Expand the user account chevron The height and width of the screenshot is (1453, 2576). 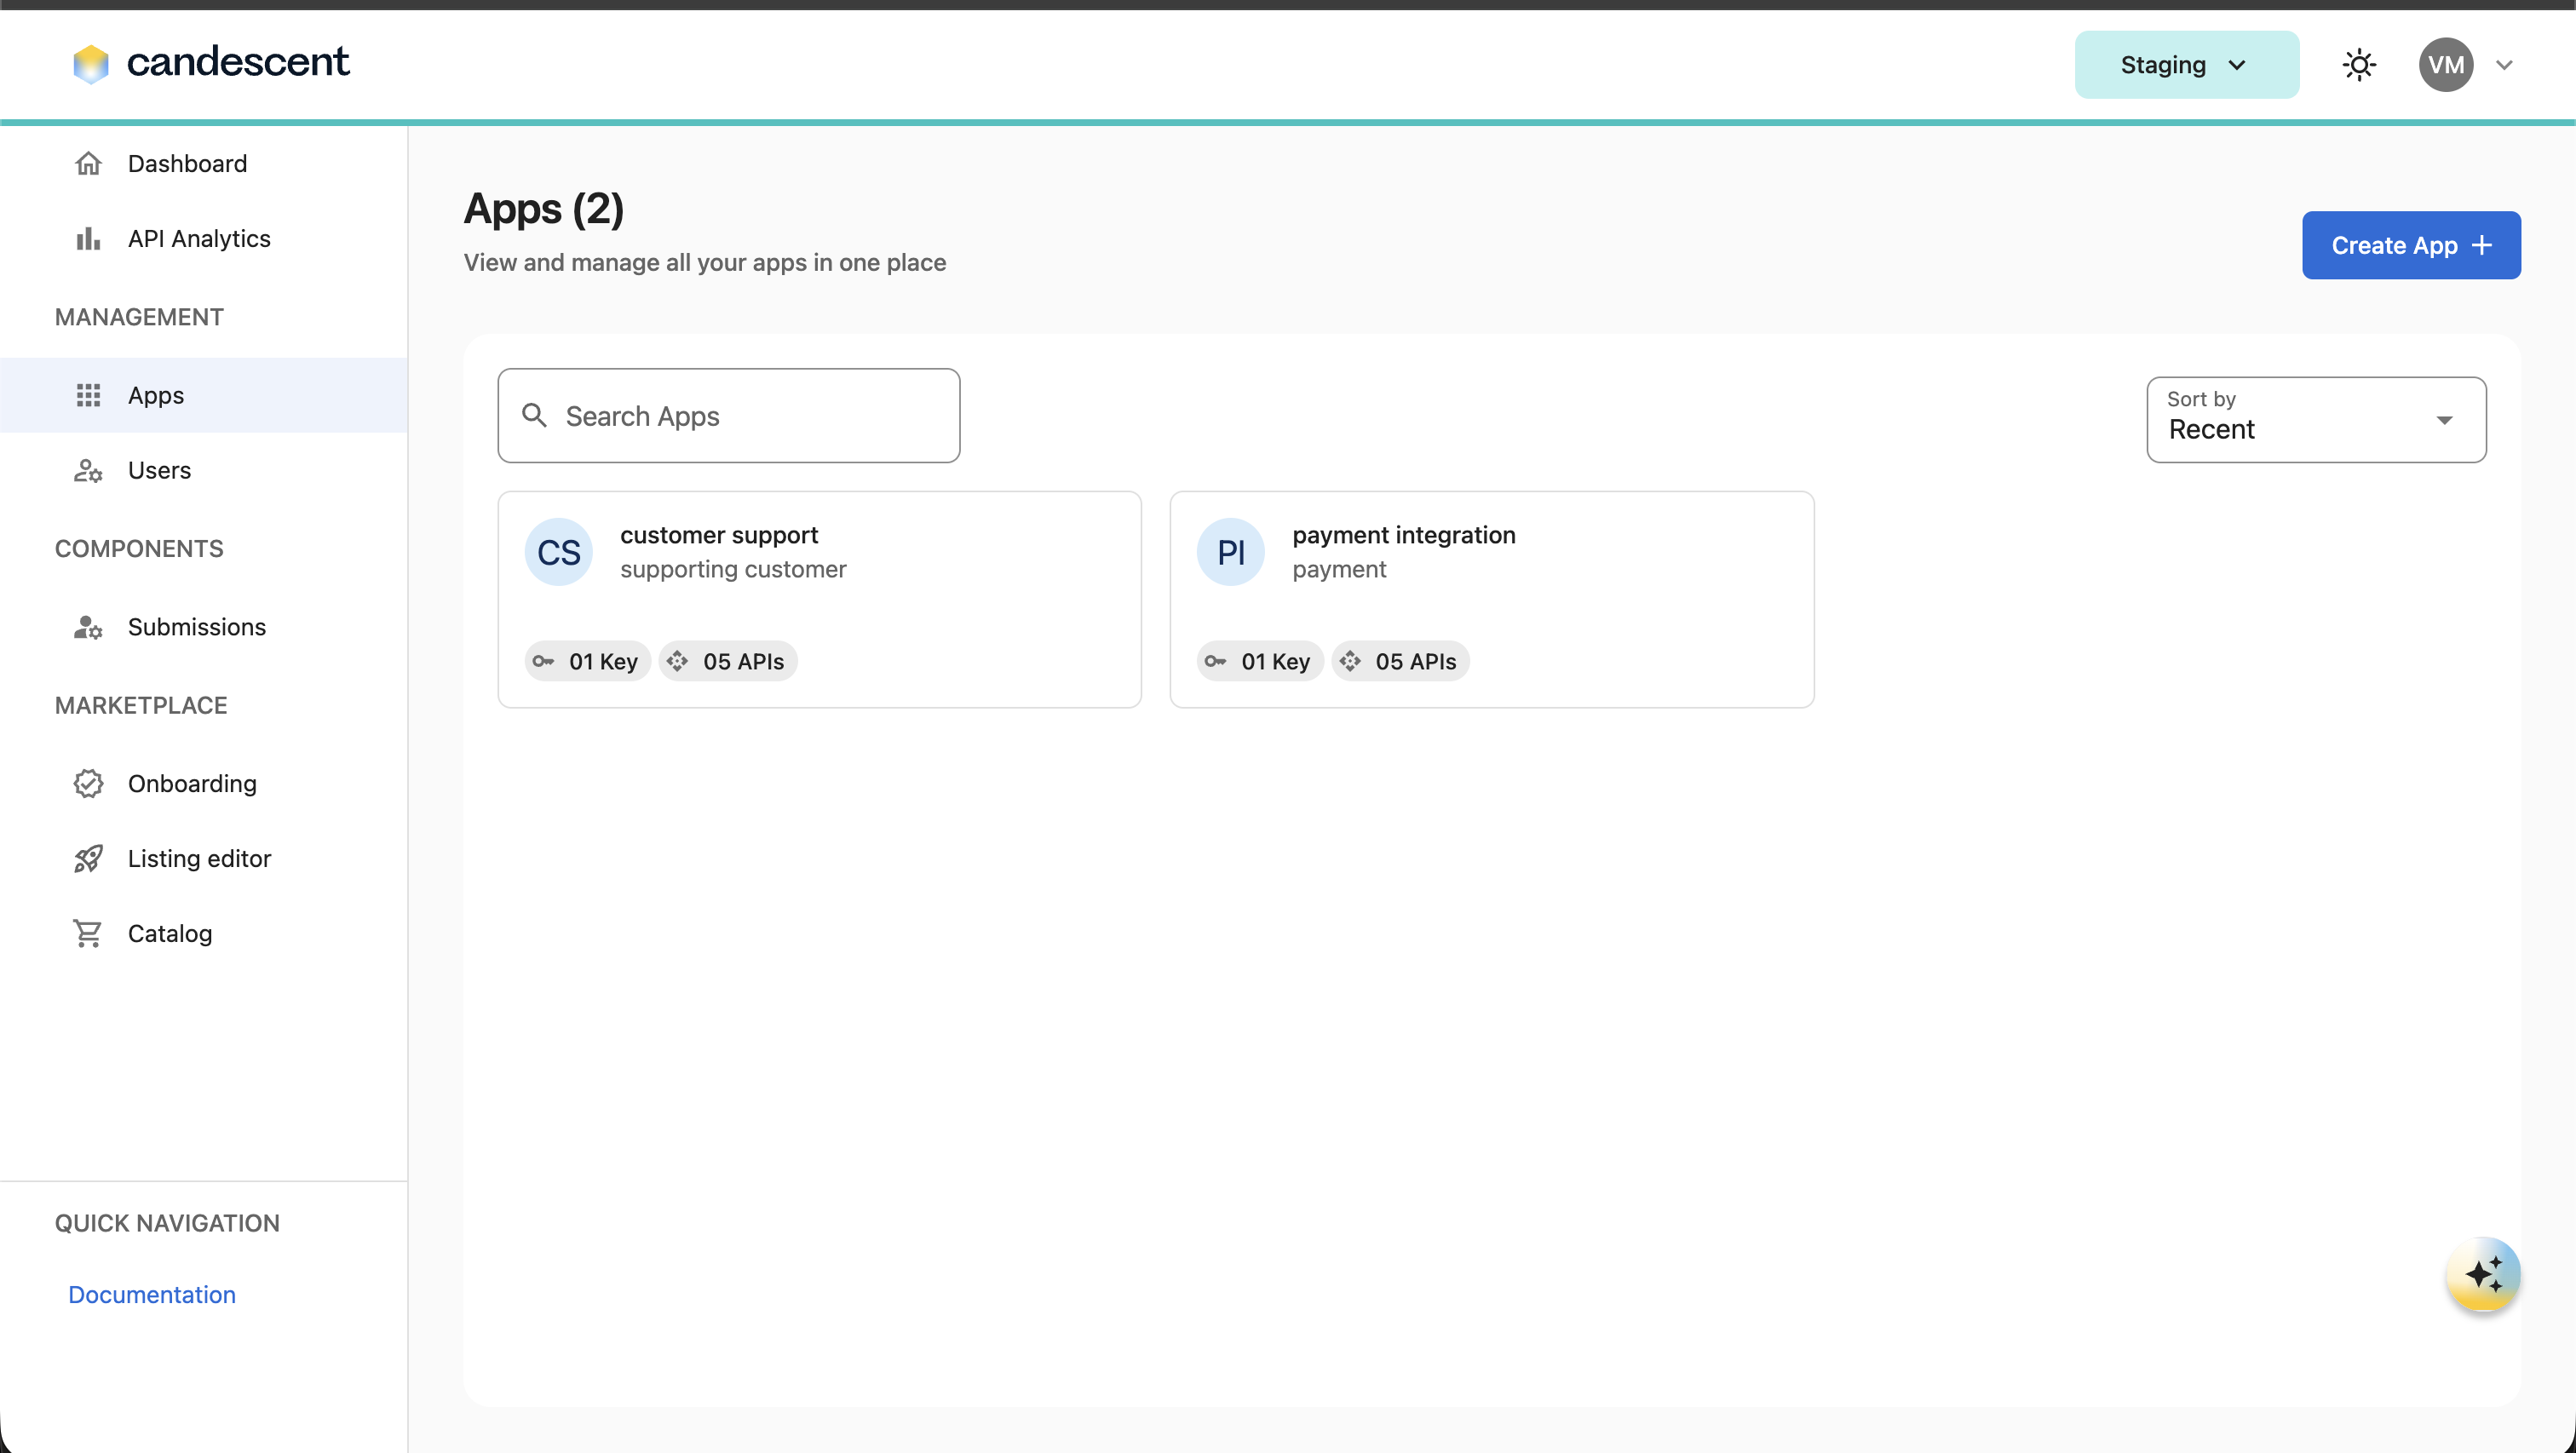click(2504, 65)
